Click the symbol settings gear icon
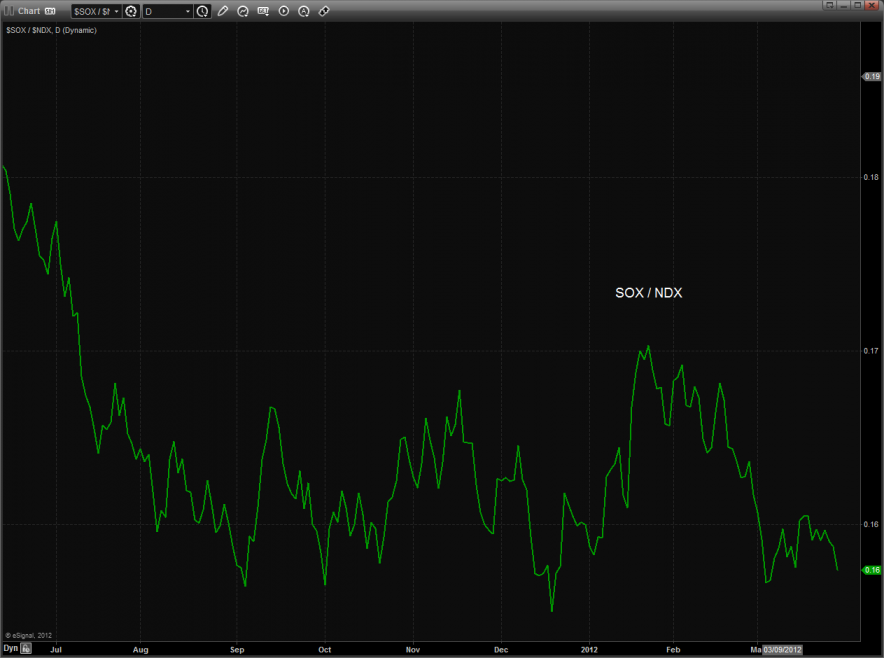The width and height of the screenshot is (884, 658). pyautogui.click(x=131, y=11)
